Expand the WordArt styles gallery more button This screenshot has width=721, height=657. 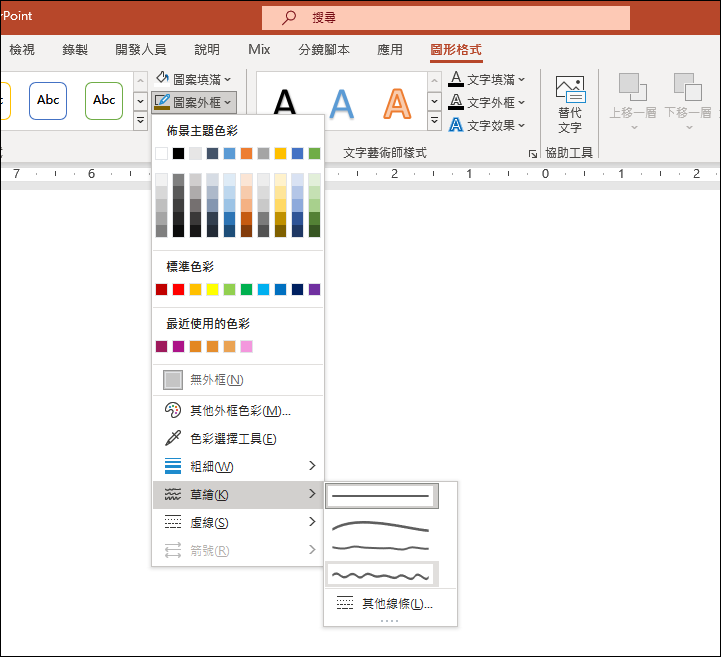(x=434, y=121)
